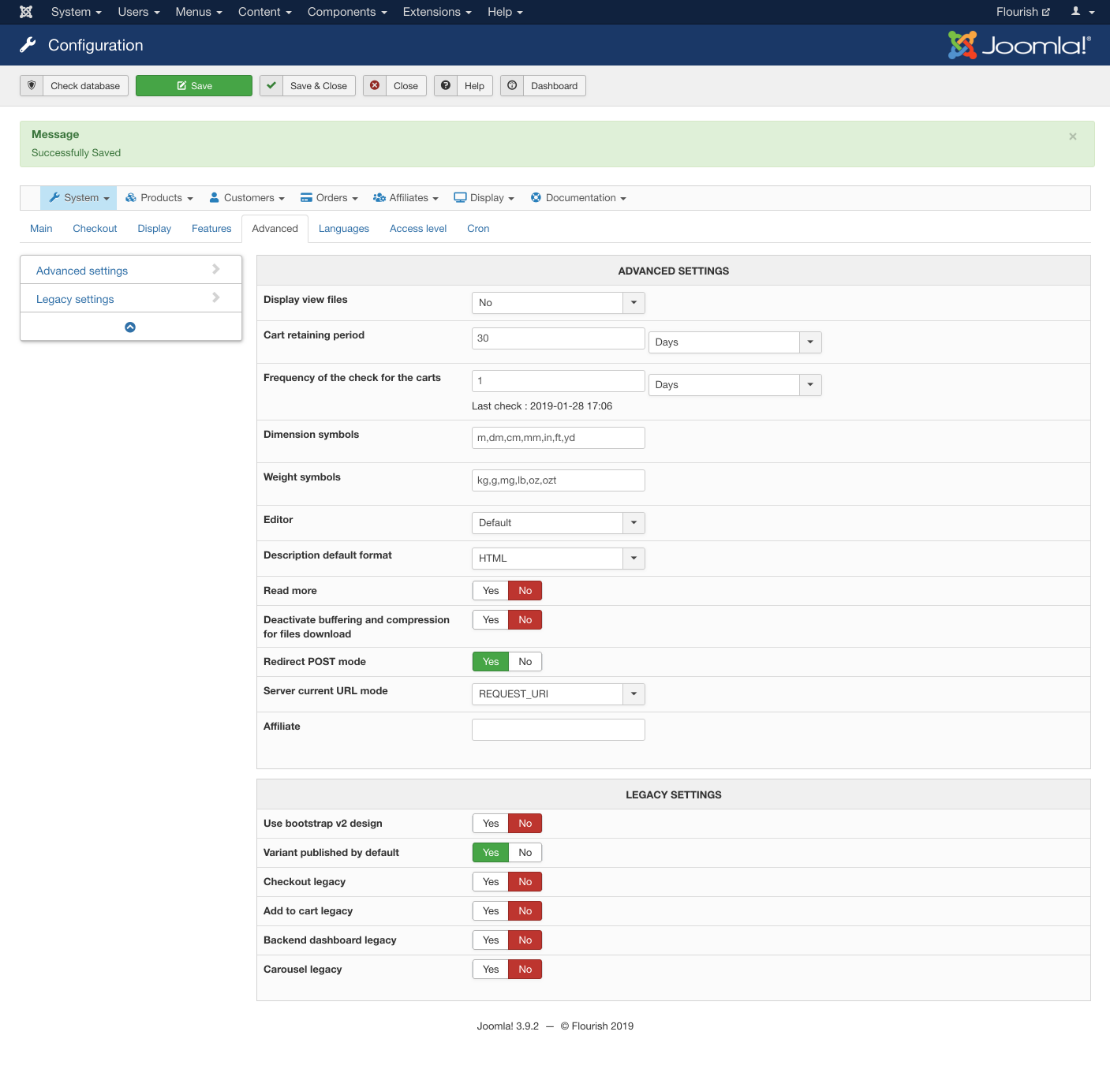Click the red Close icon button

375,86
